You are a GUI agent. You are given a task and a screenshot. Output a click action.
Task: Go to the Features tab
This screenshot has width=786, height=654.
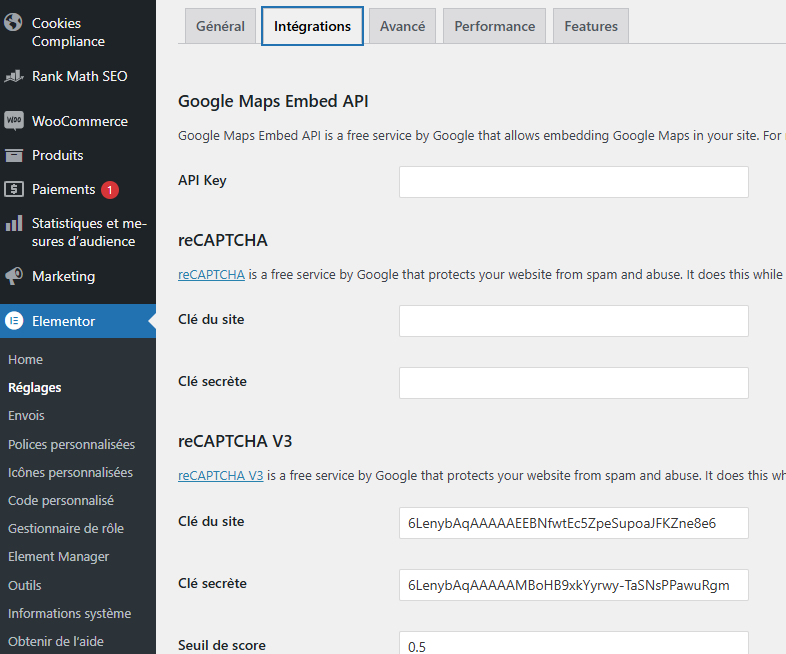click(590, 26)
